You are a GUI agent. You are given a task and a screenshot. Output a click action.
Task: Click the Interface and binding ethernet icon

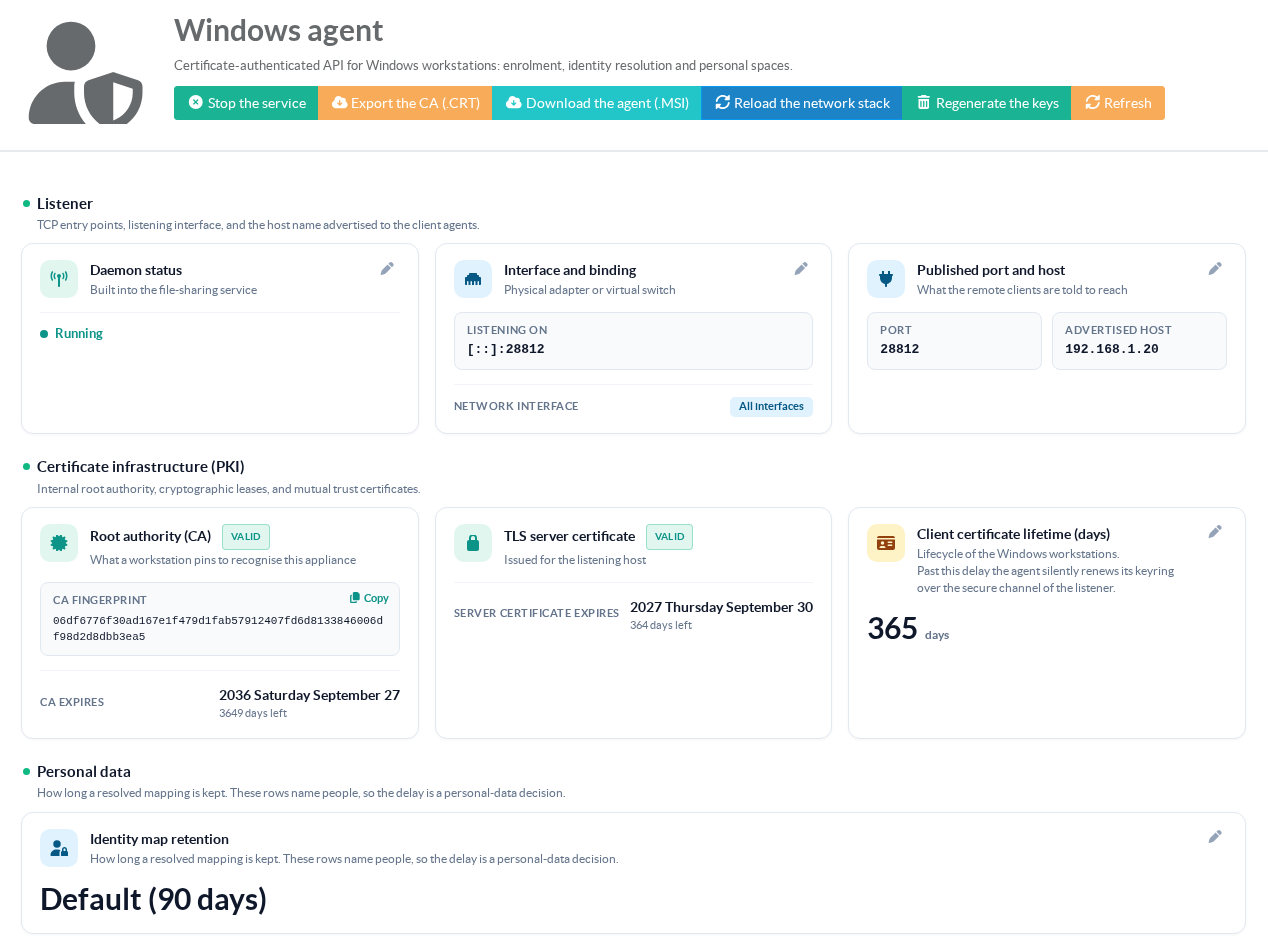click(x=473, y=279)
